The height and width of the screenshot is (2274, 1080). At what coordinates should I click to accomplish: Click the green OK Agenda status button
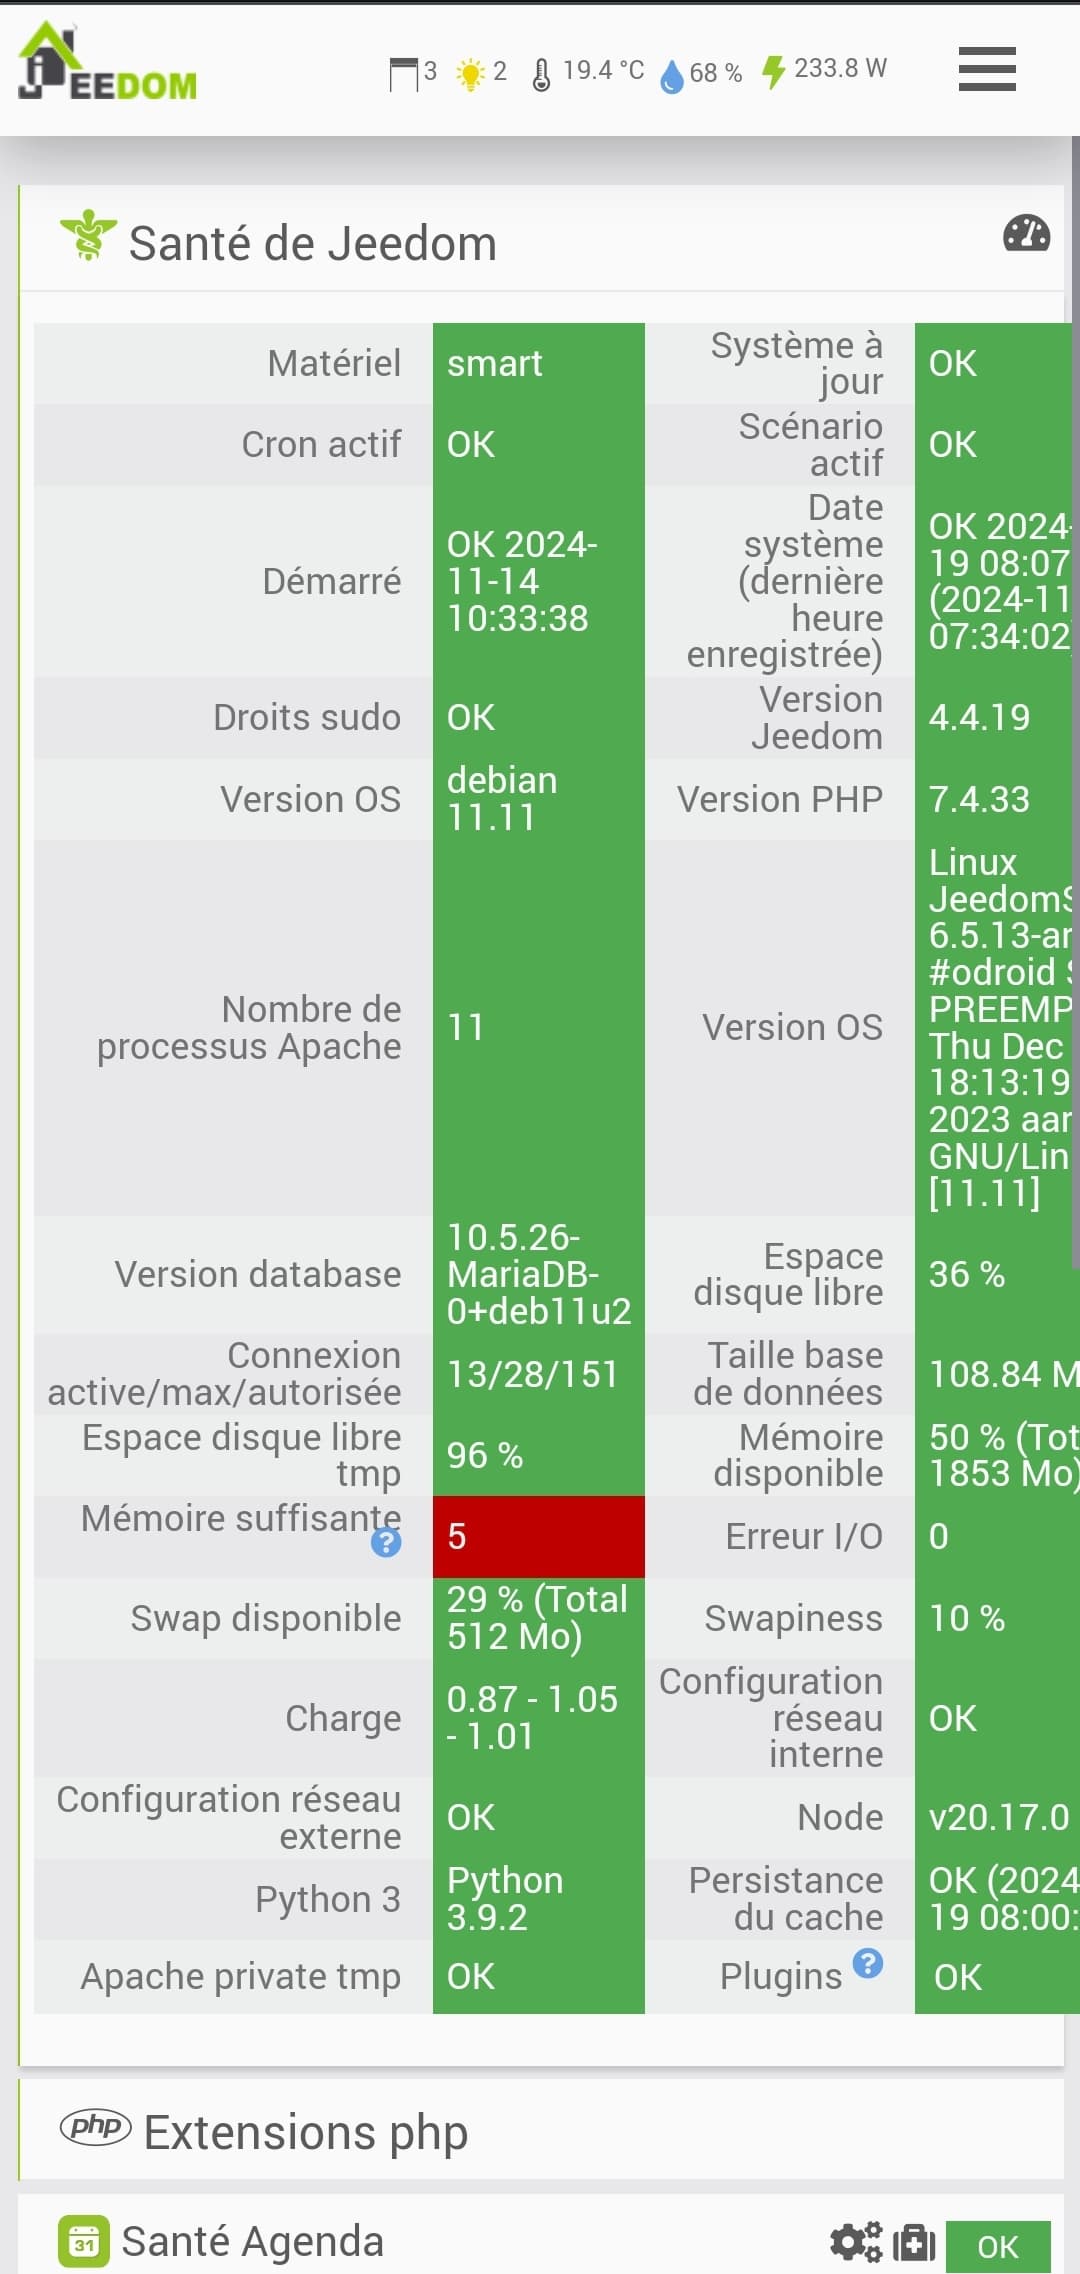coord(998,2246)
